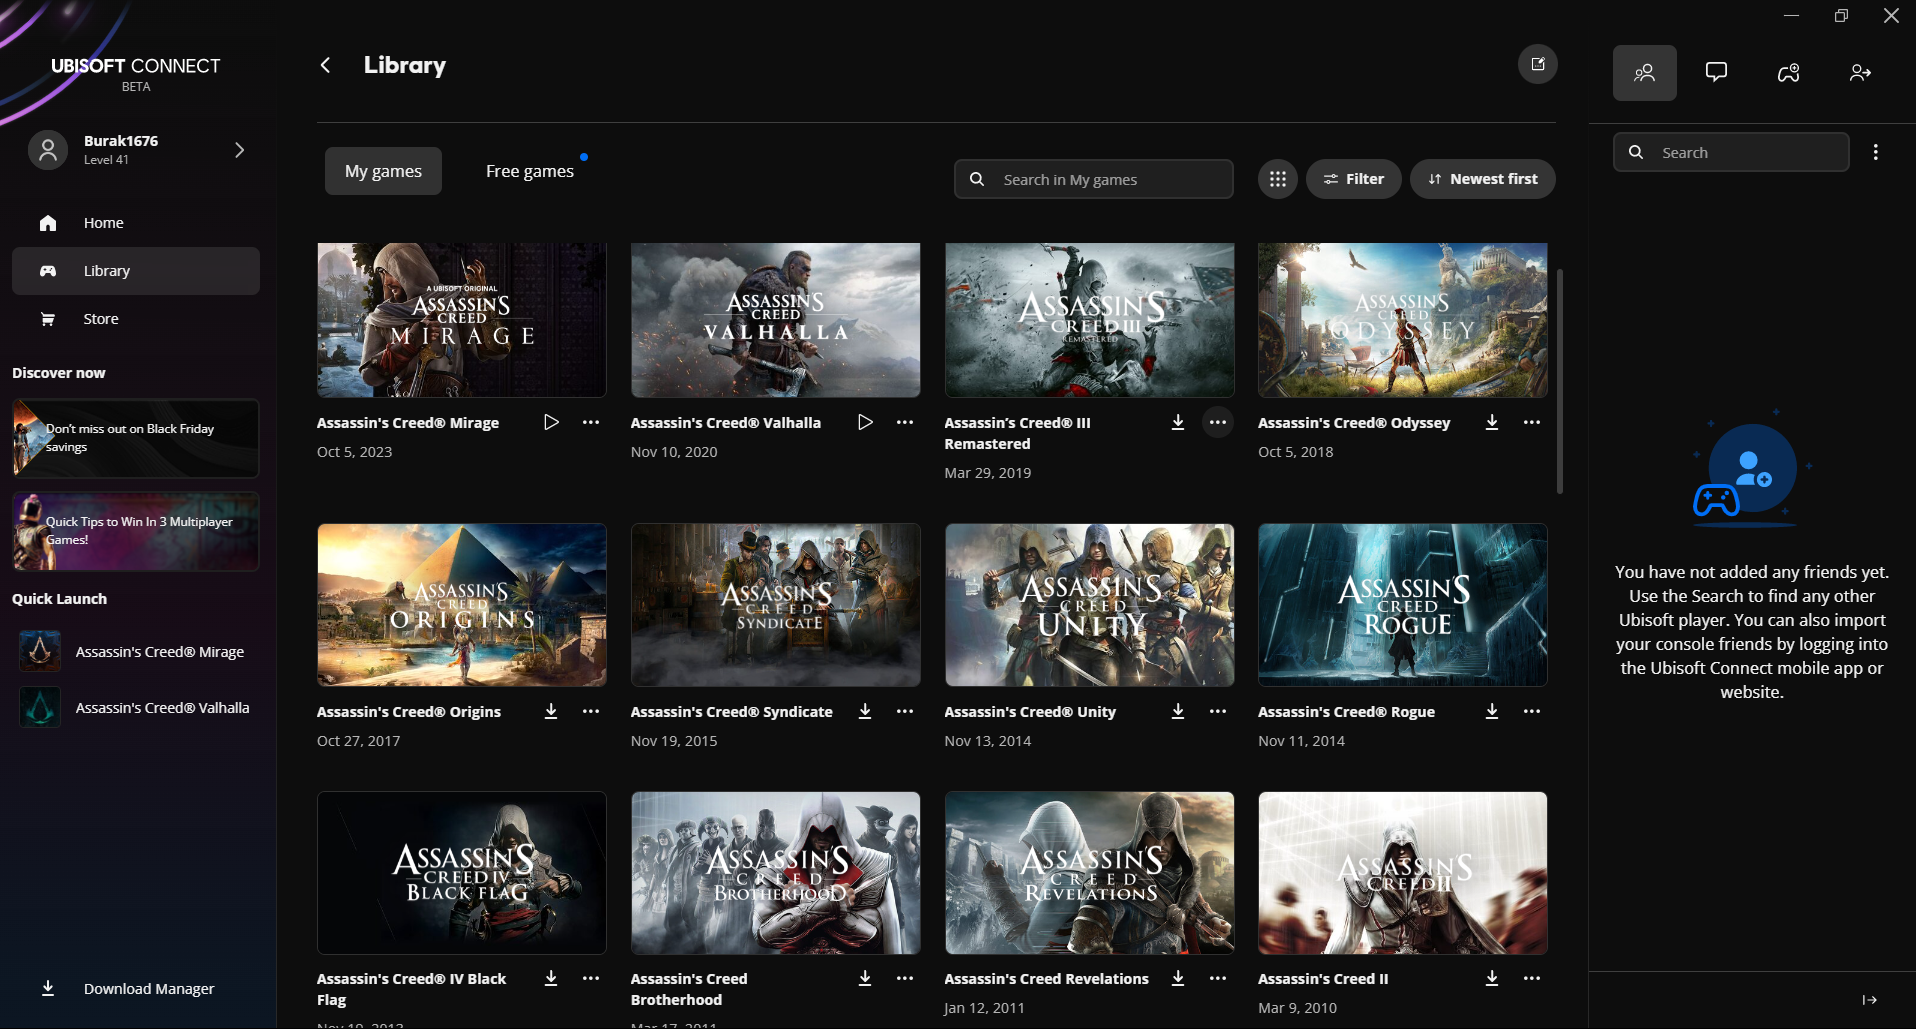Open the Assassin's Creed Mirage cover art
Image resolution: width=1916 pixels, height=1029 pixels.
(x=462, y=320)
